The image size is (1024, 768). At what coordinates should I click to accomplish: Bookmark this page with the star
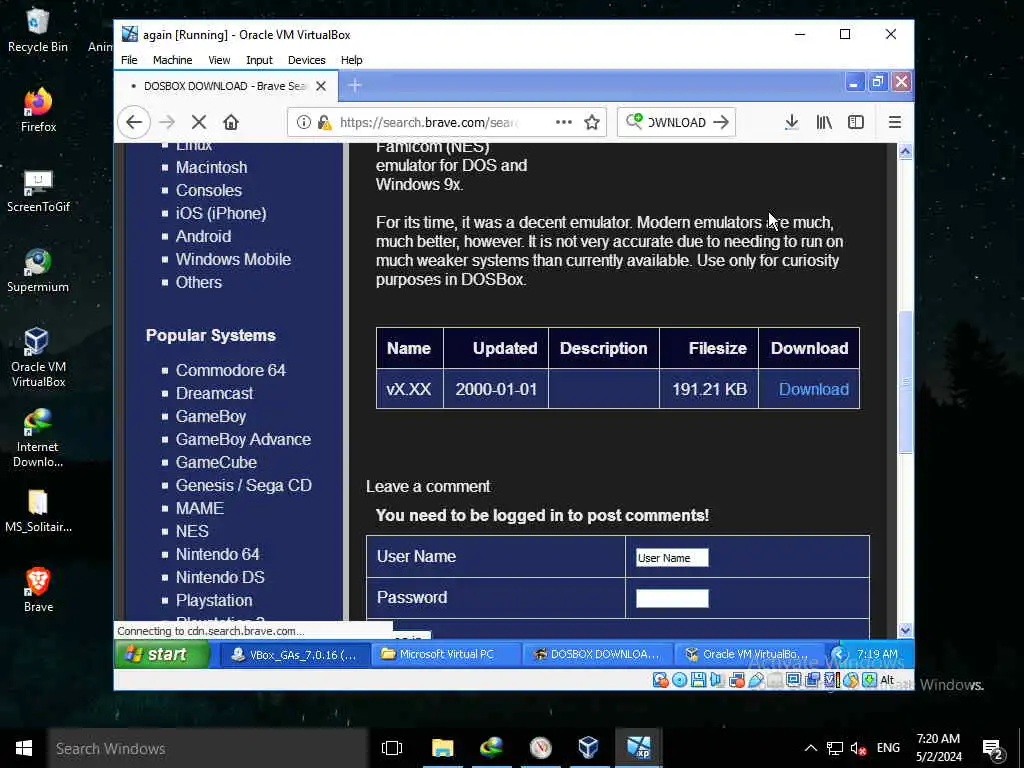click(x=592, y=122)
